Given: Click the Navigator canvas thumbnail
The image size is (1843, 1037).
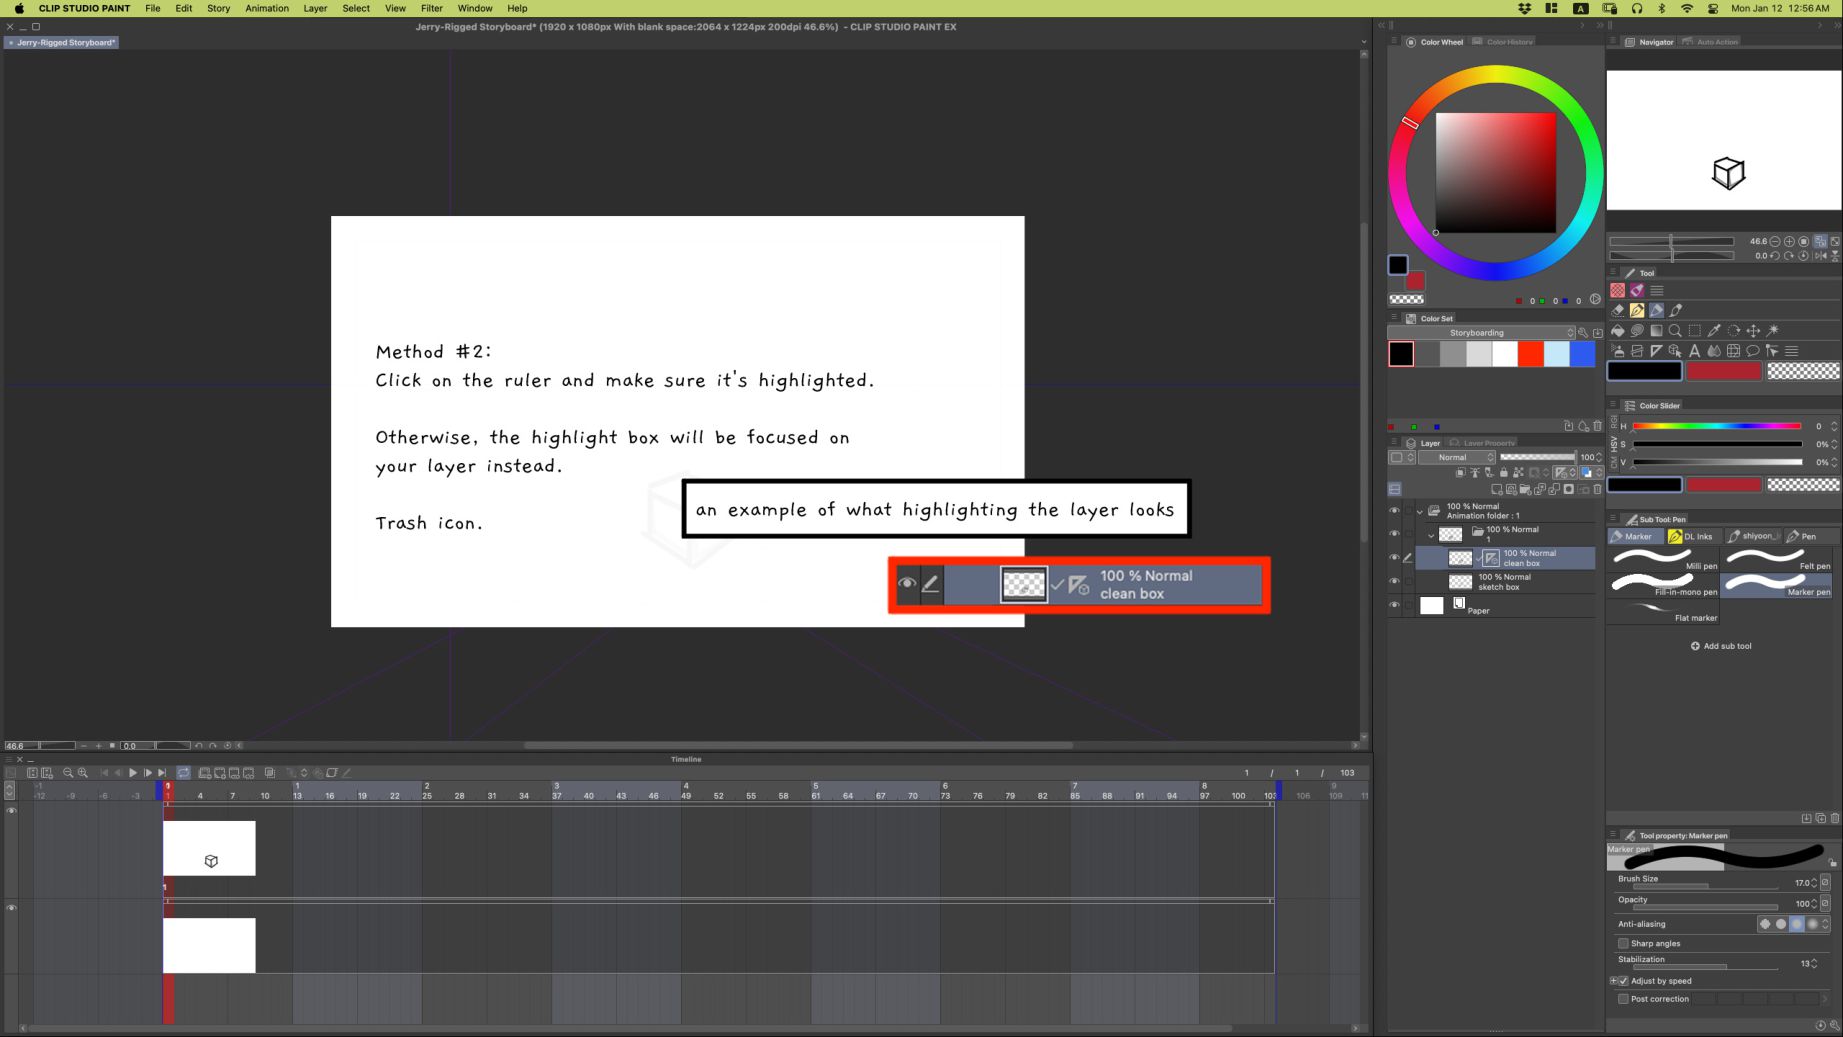Looking at the screenshot, I should pos(1723,140).
